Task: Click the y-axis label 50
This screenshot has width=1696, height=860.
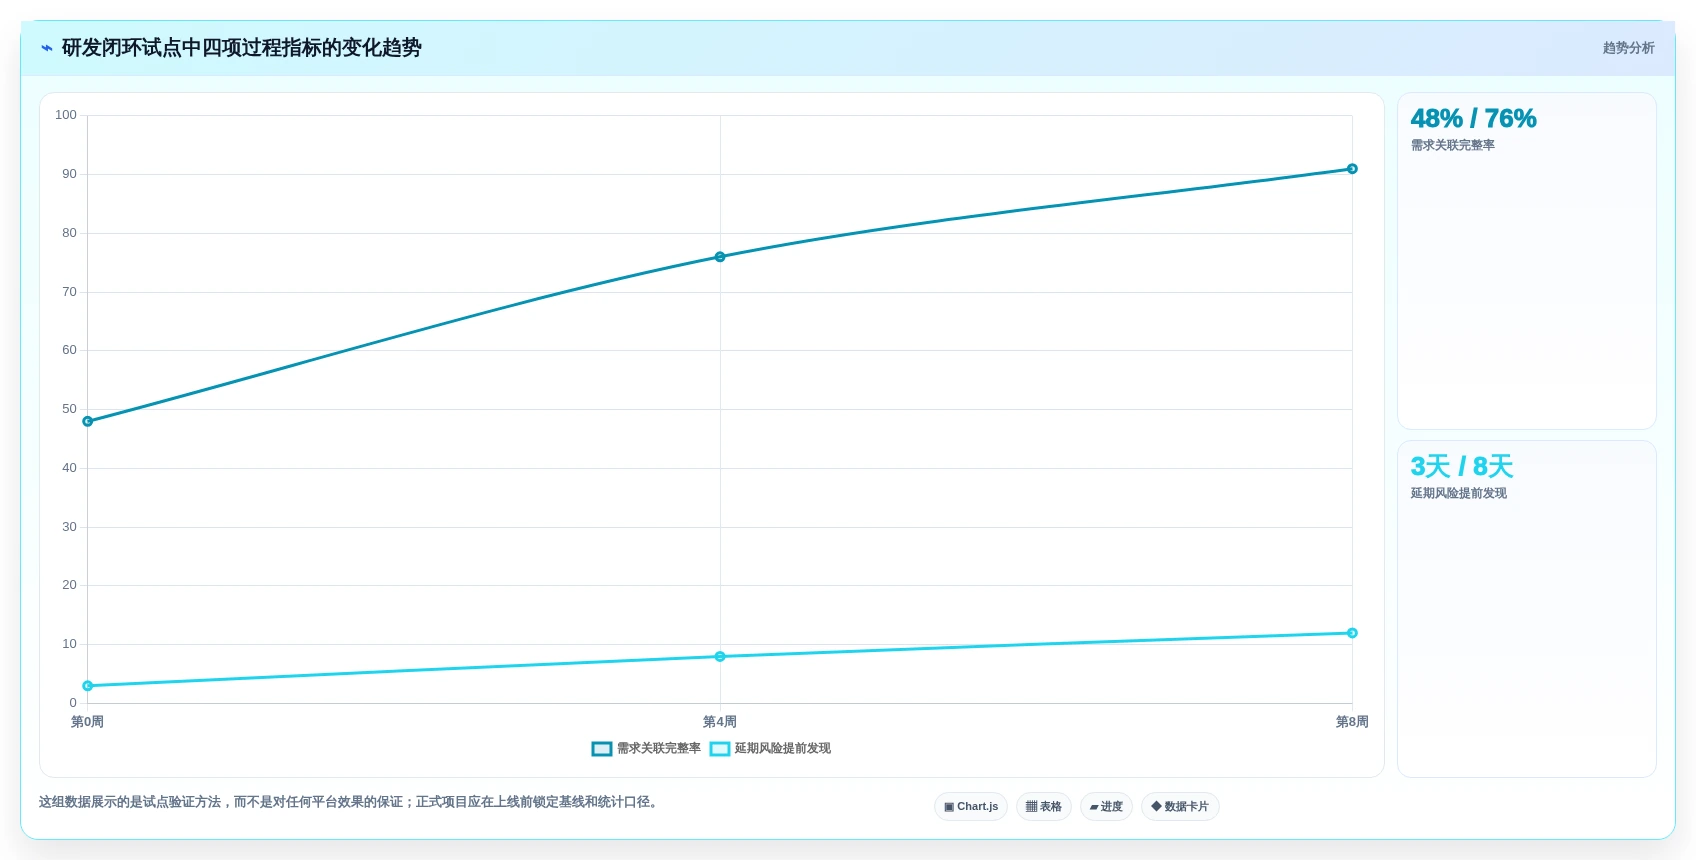Action: click(x=69, y=409)
